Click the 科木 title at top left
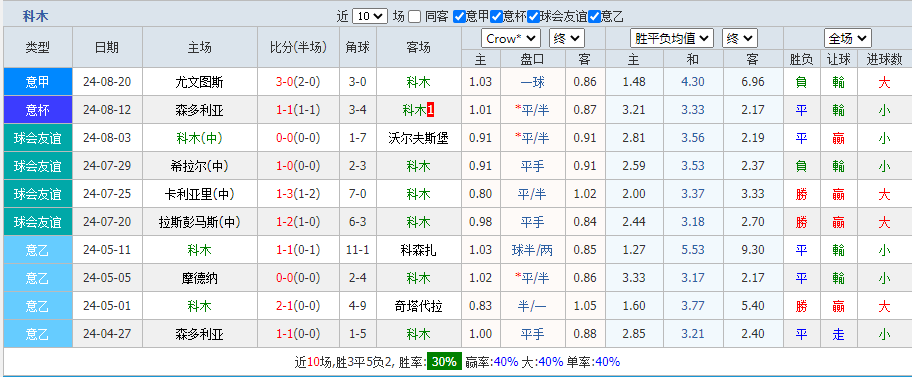Image resolution: width=912 pixels, height=377 pixels. tap(35, 16)
